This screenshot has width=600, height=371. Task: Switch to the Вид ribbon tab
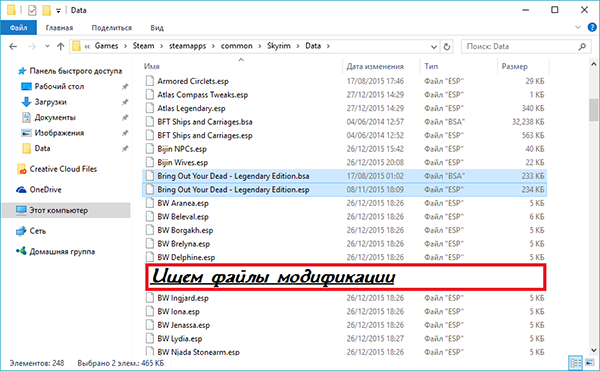pyautogui.click(x=157, y=28)
